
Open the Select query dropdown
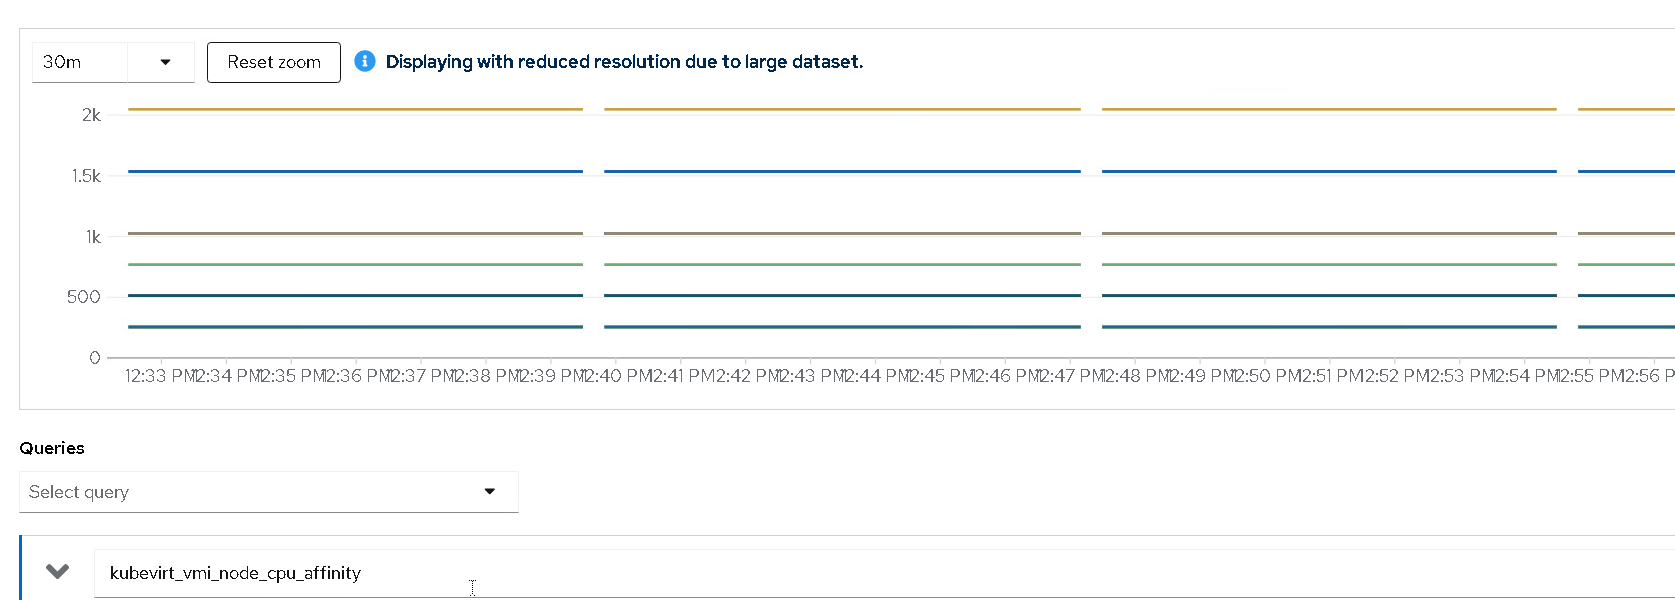(x=268, y=492)
